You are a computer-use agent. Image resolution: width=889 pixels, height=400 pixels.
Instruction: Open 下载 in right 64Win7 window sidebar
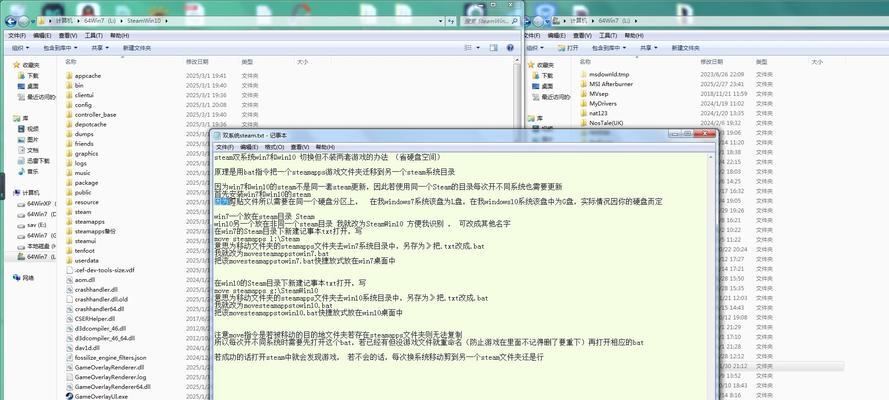(x=543, y=75)
